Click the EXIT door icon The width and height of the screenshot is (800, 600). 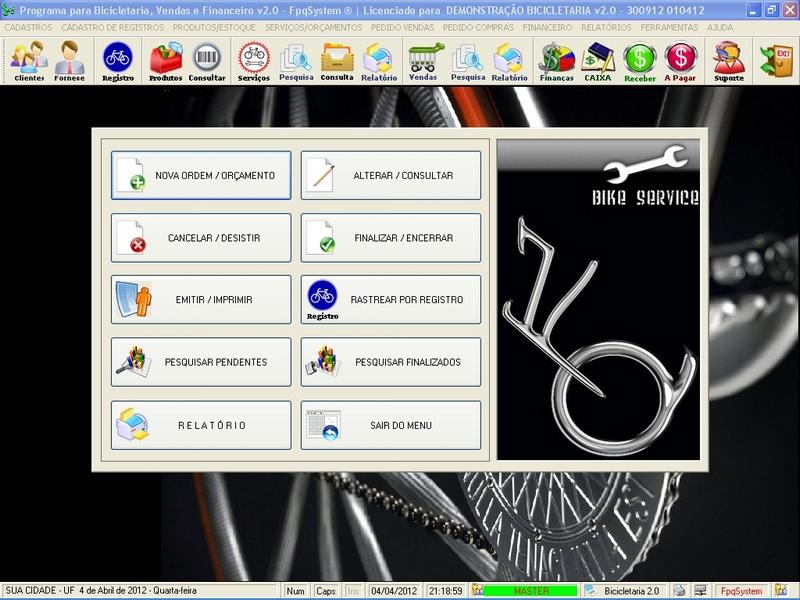[776, 61]
